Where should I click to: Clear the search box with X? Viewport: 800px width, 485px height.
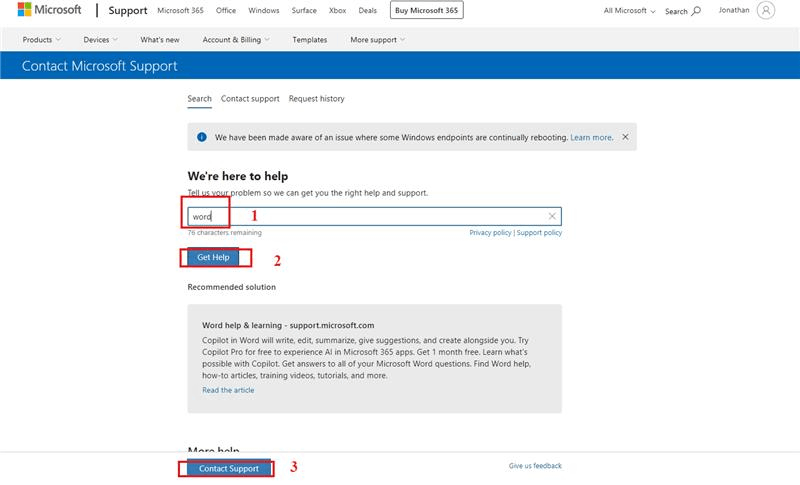pos(552,216)
